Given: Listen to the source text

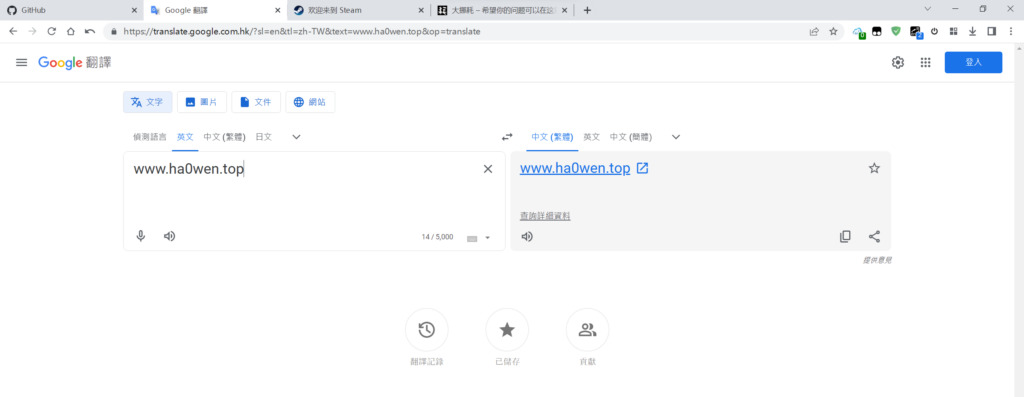Looking at the screenshot, I should click(170, 236).
